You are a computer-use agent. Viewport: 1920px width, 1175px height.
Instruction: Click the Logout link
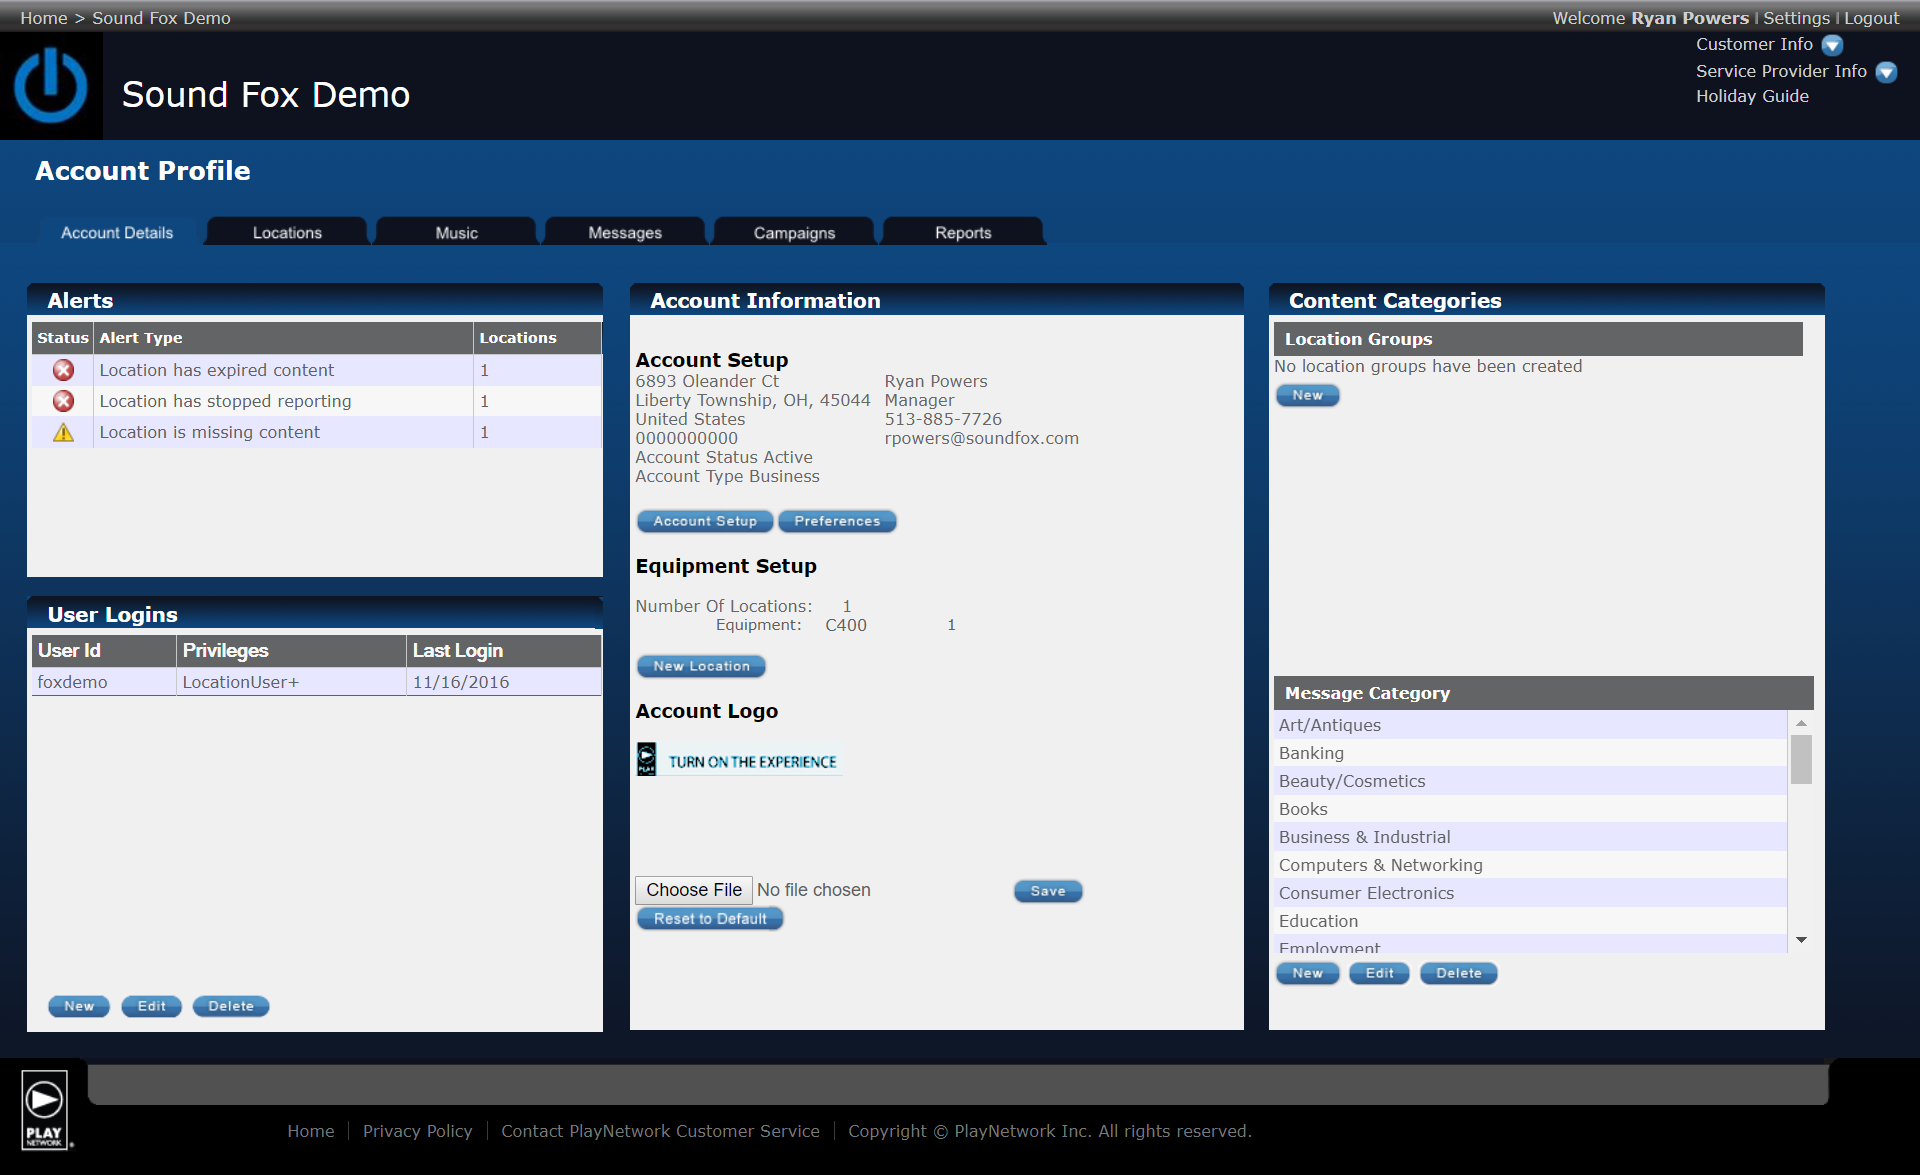(x=1871, y=18)
